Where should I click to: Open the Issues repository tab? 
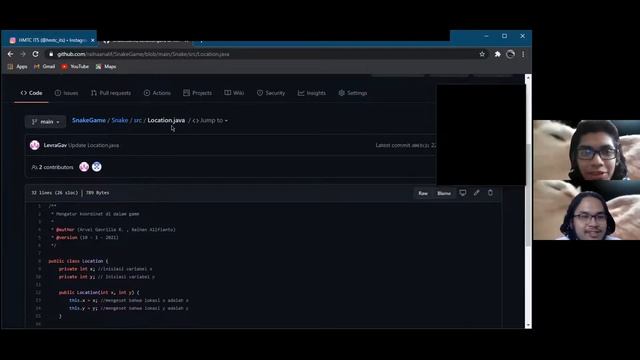67,93
